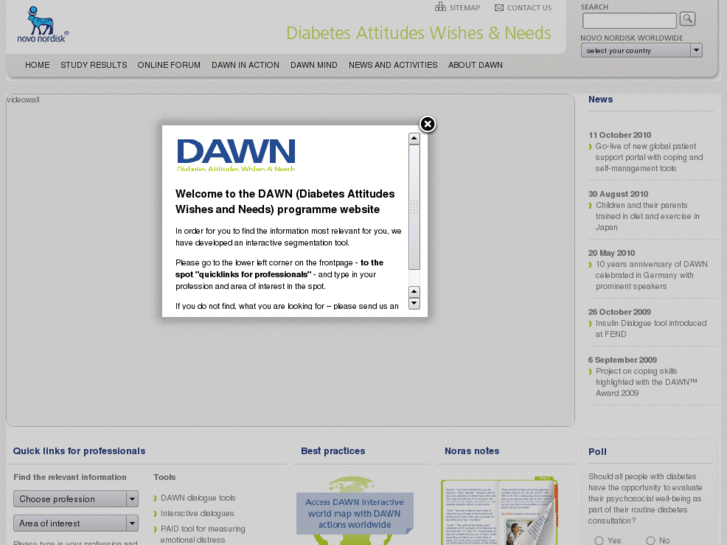This screenshot has height=545, width=727.
Task: Click the DAWN logo in popup
Action: point(236,154)
